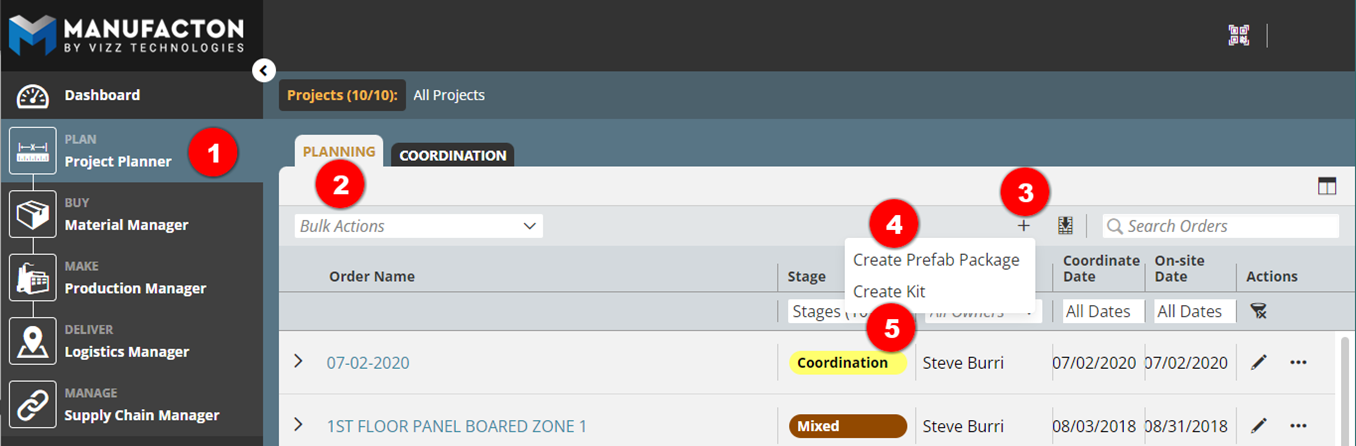Open the 07-02-2020 order link
This screenshot has height=446, width=1356.
point(368,363)
